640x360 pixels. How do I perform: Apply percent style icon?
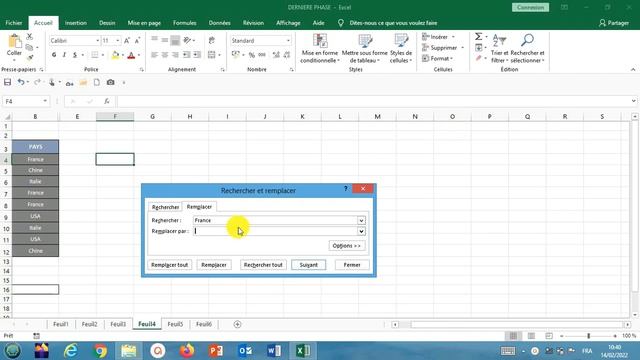252,55
